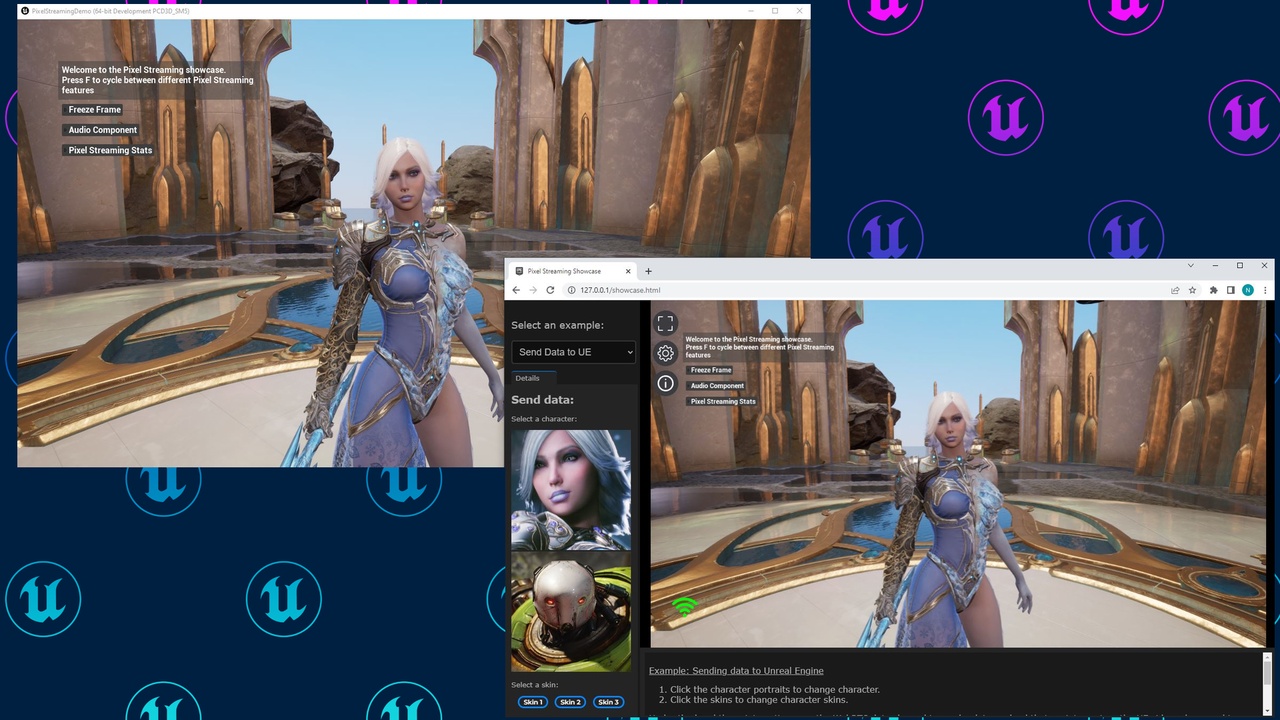This screenshot has height=720, width=1280.
Task: Click the PixelStreamingDemo window title icon
Action: point(25,11)
